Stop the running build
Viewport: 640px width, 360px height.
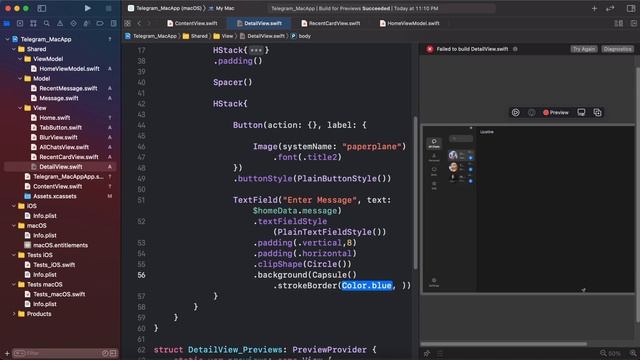click(x=109, y=8)
